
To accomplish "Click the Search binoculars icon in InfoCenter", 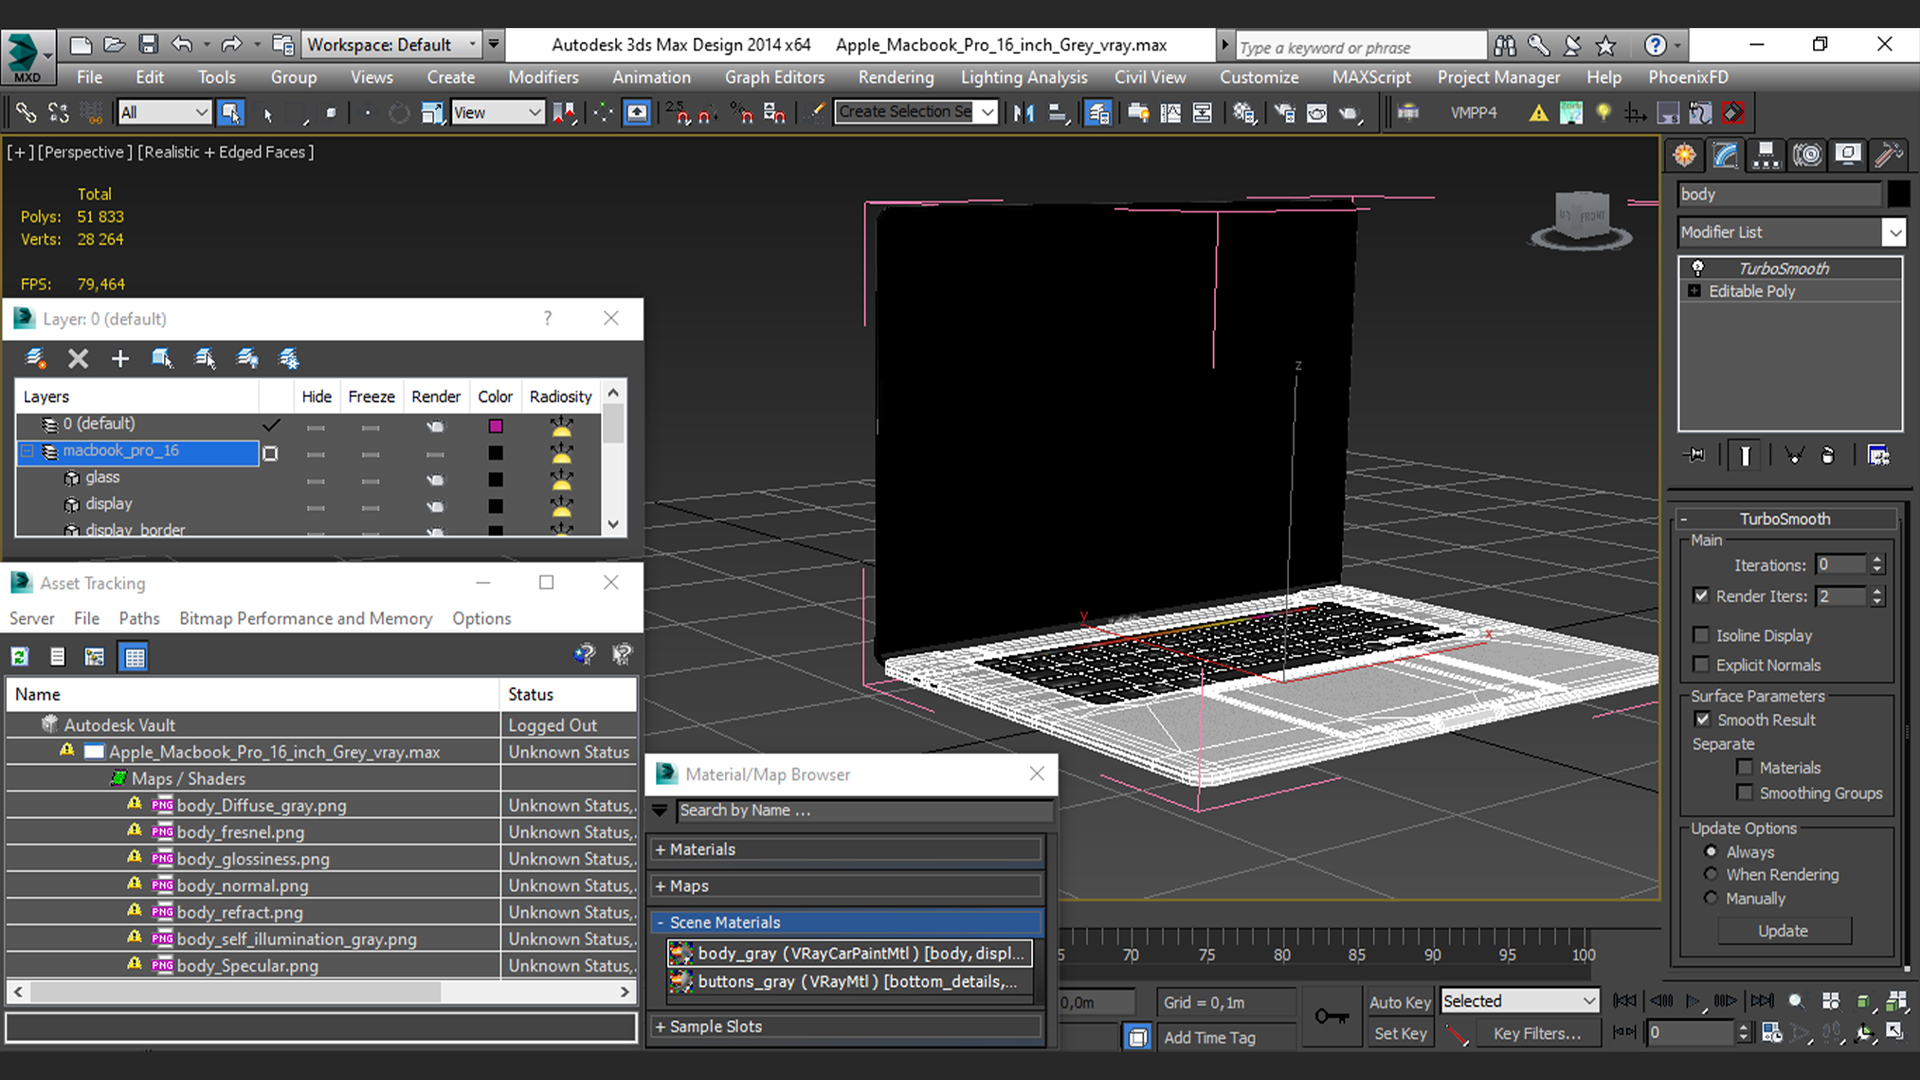I will [1504, 45].
